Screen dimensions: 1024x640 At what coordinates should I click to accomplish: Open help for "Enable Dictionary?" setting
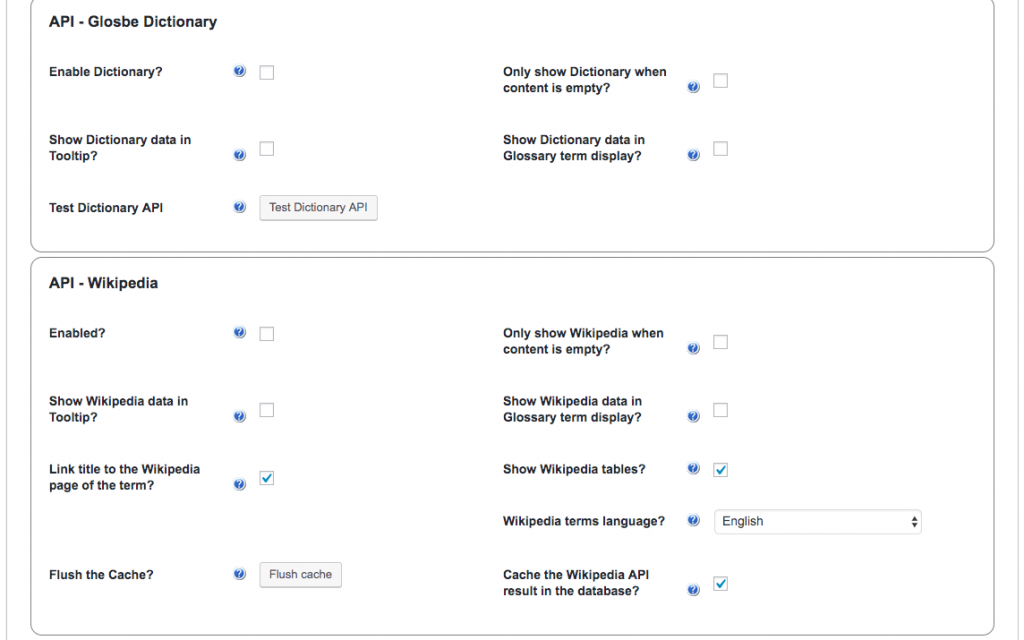(x=239, y=71)
